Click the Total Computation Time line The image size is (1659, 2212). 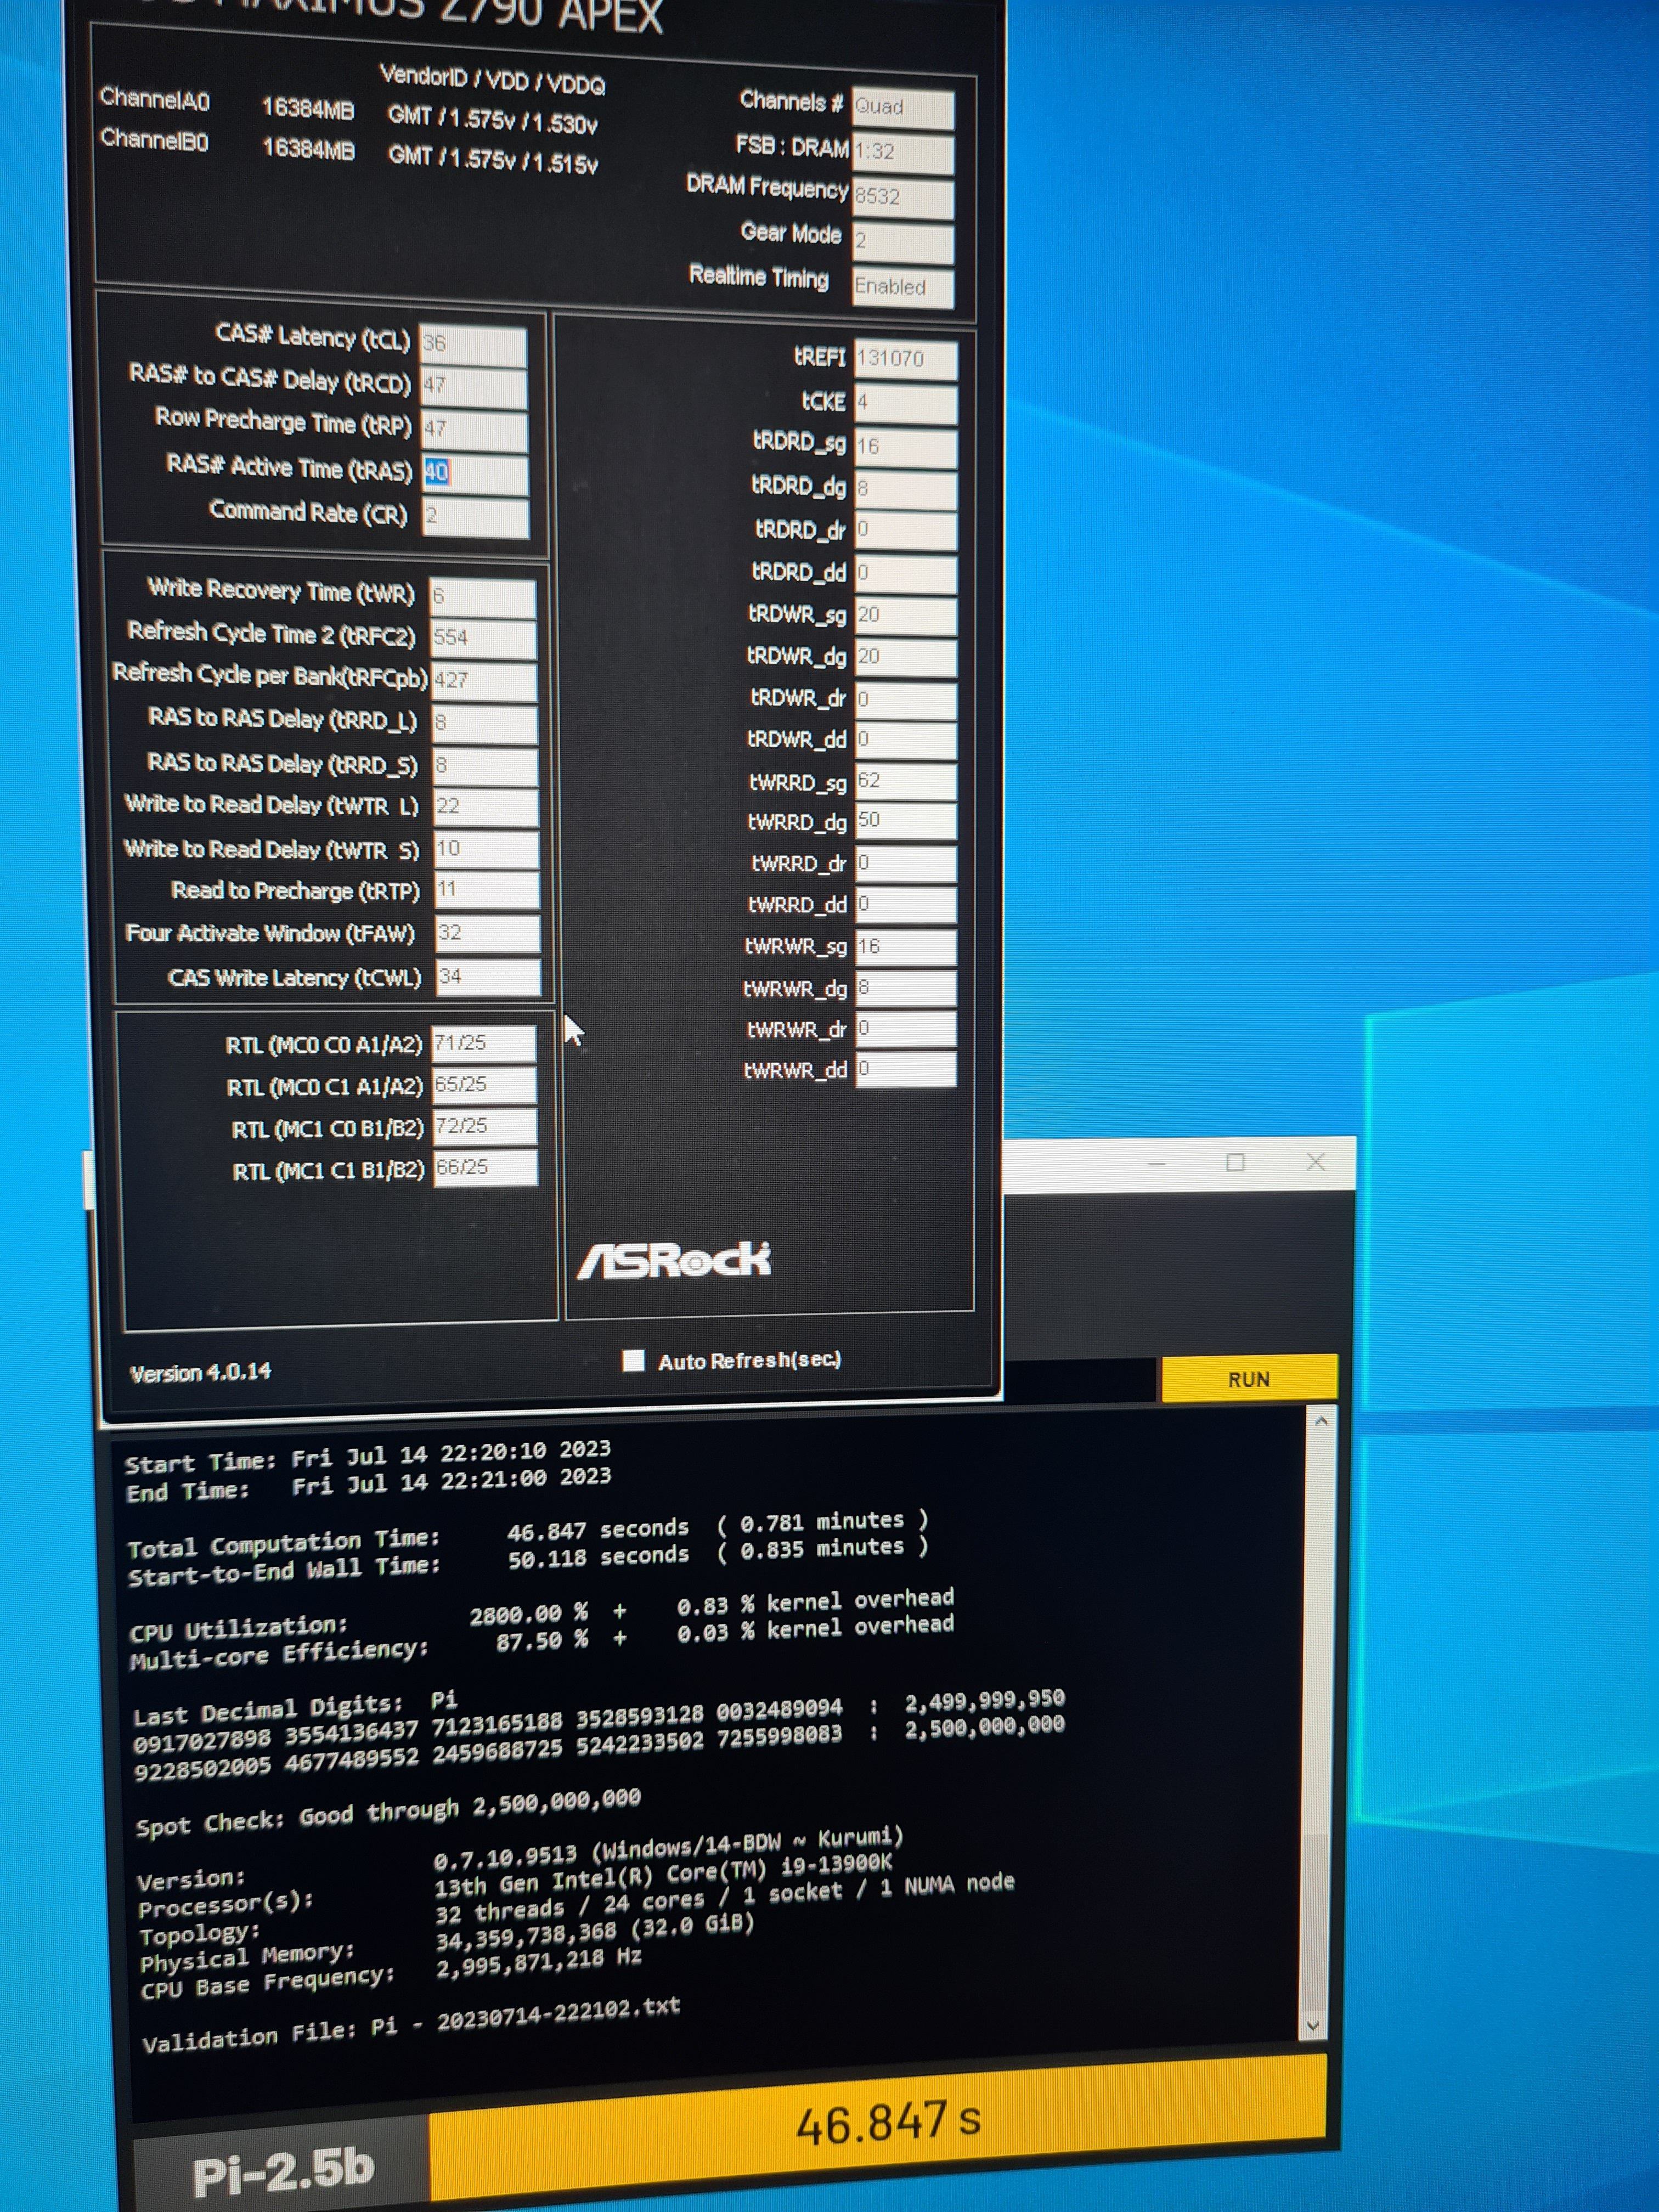click(x=528, y=1535)
